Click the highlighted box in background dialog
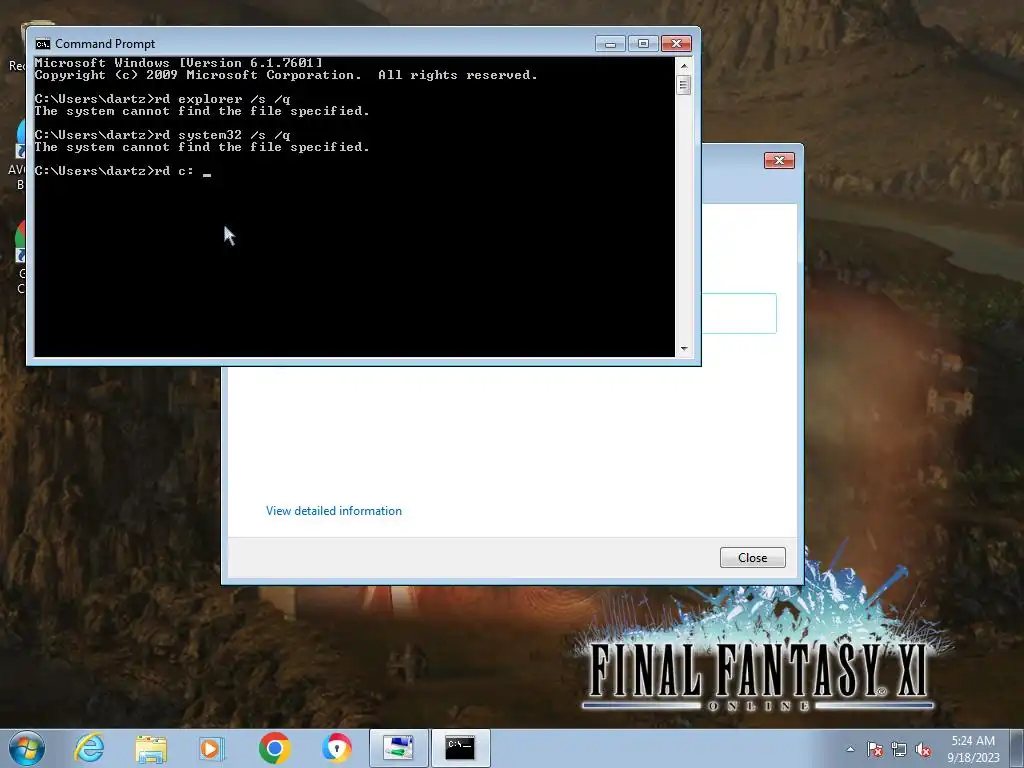1024x768 pixels. [739, 313]
